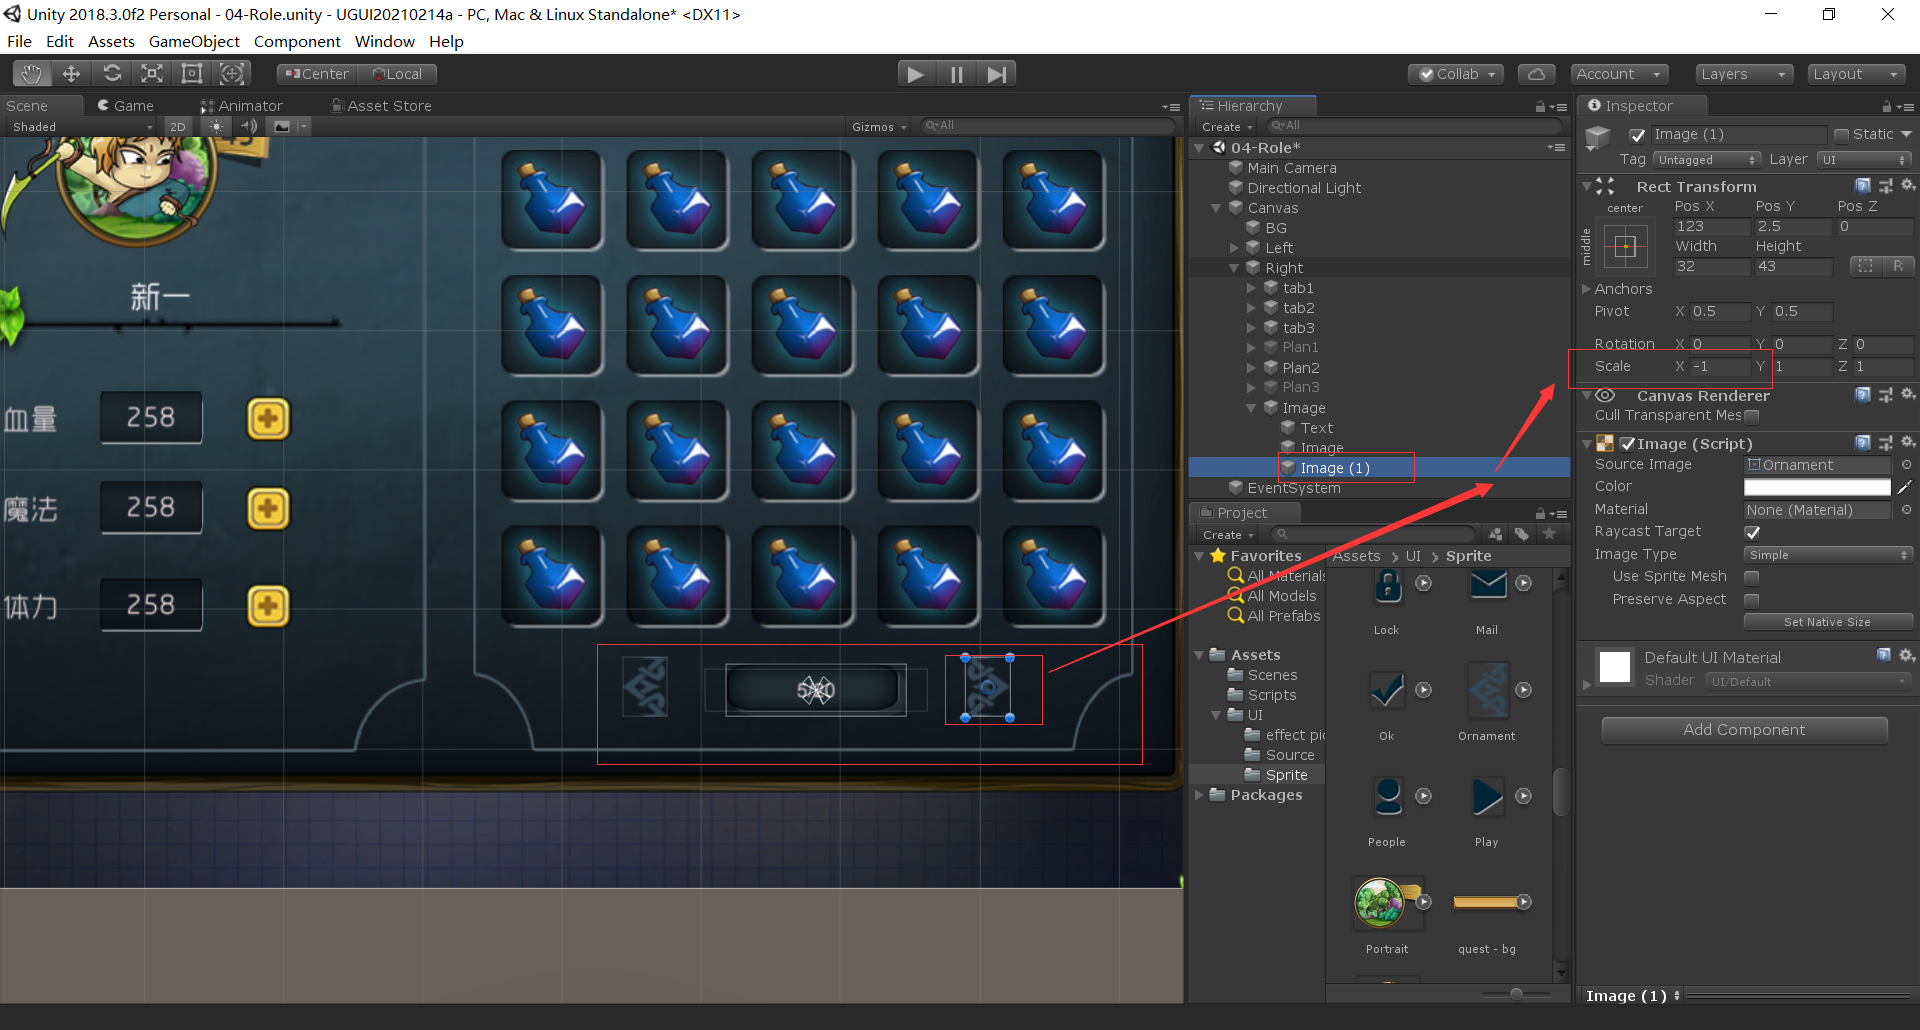Screen dimensions: 1920x1030
Task: Open the Layers dropdown in the toolbar
Action: 1744,73
